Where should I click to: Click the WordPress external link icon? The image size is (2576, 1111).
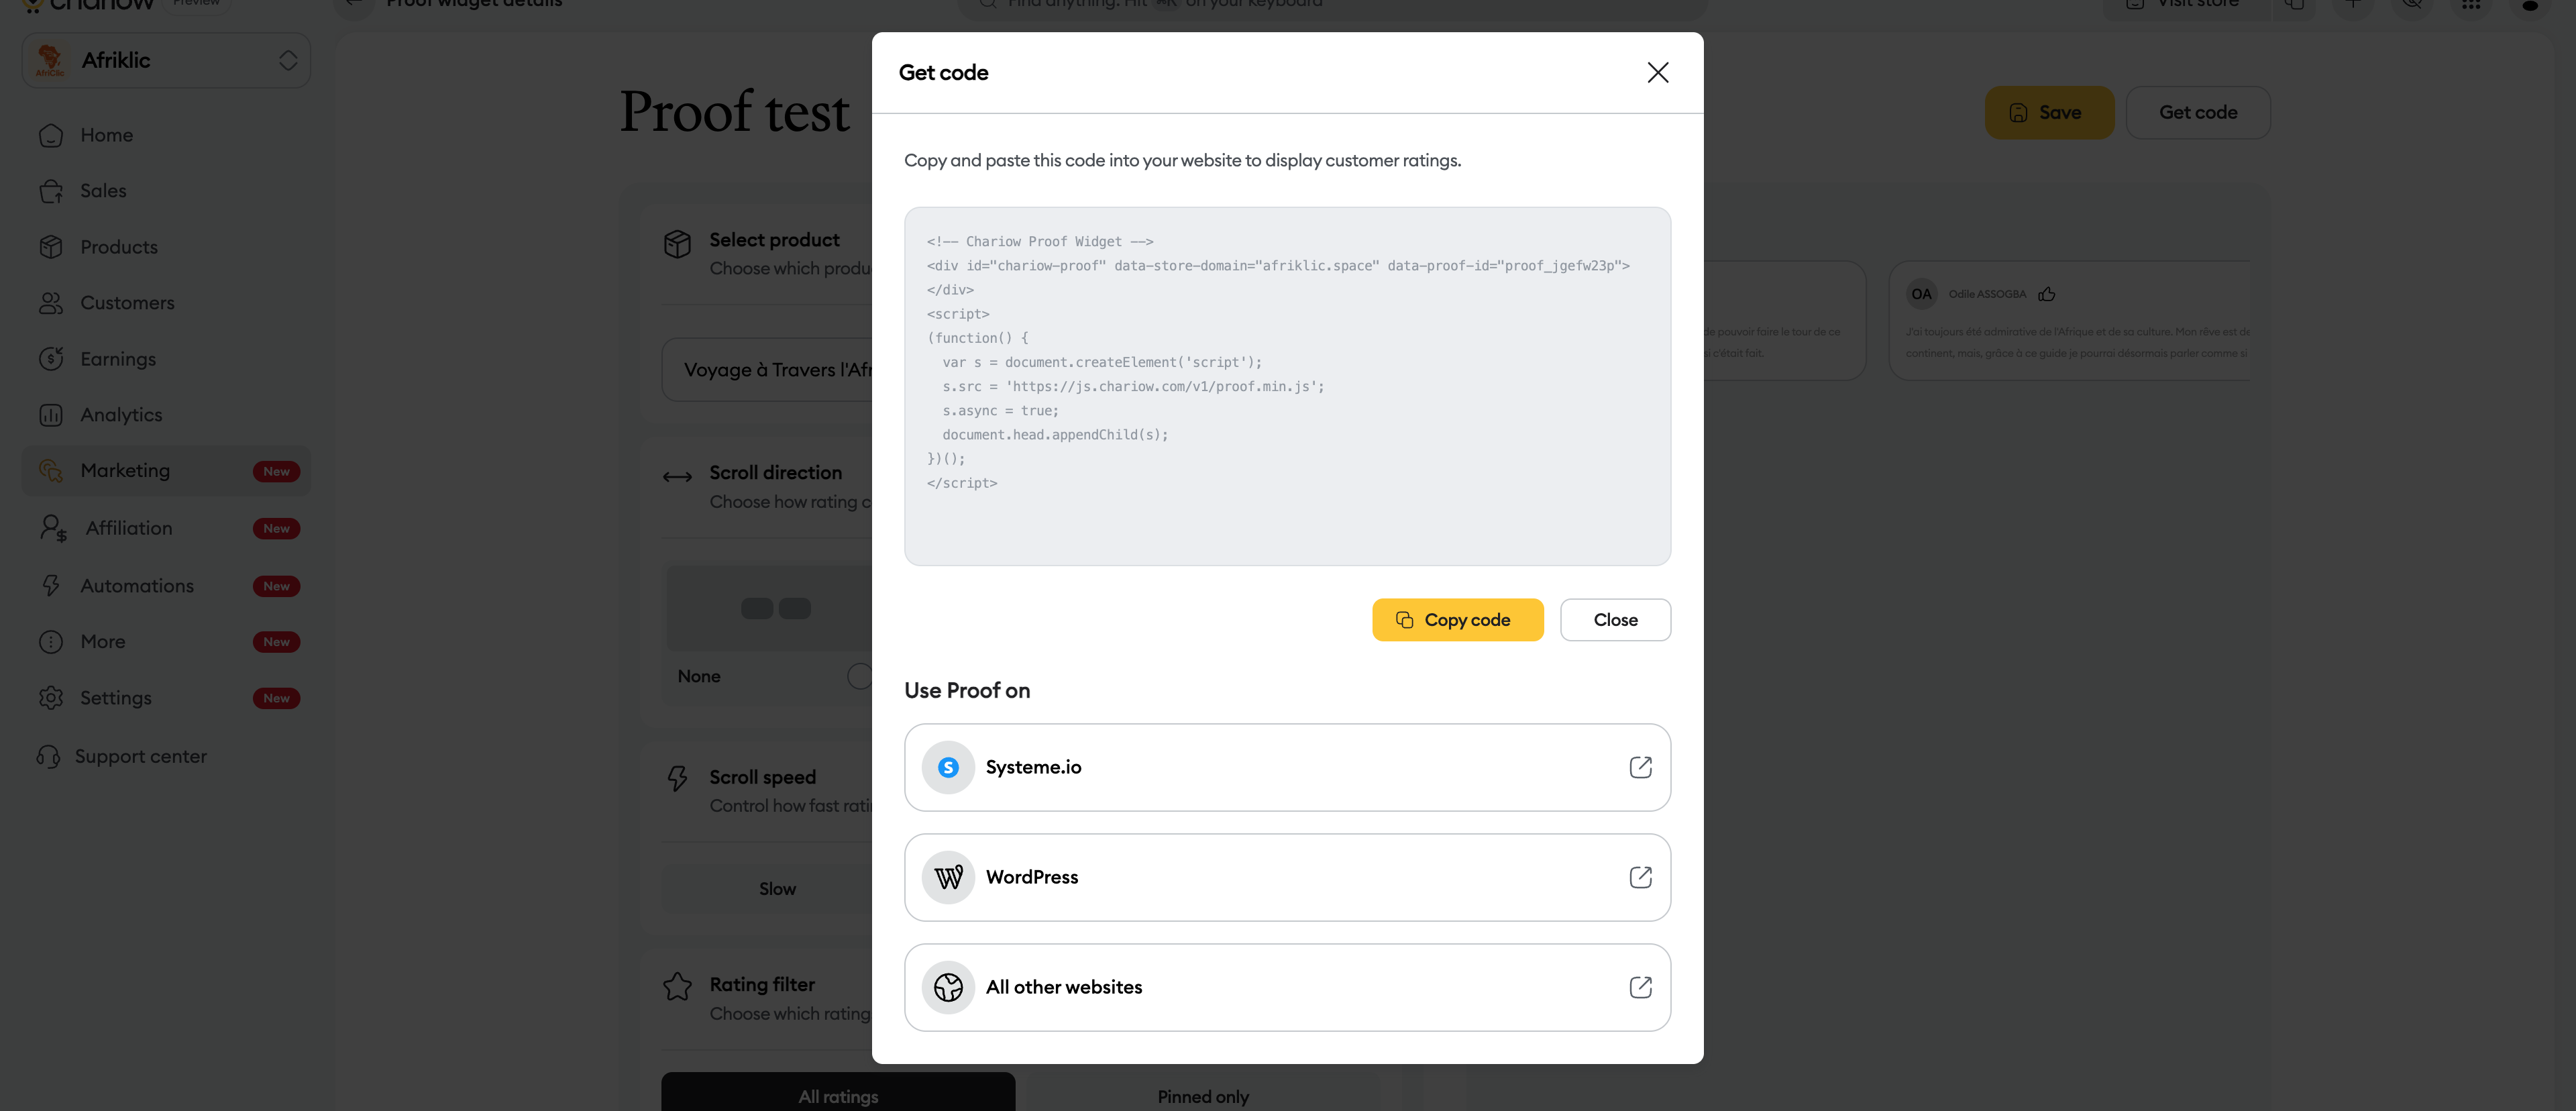pos(1640,877)
